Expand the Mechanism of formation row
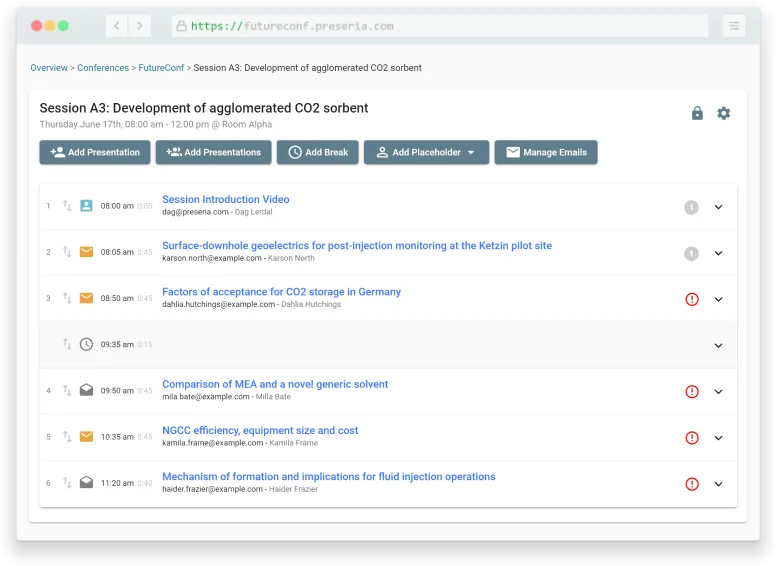The image size is (776, 566). (718, 484)
